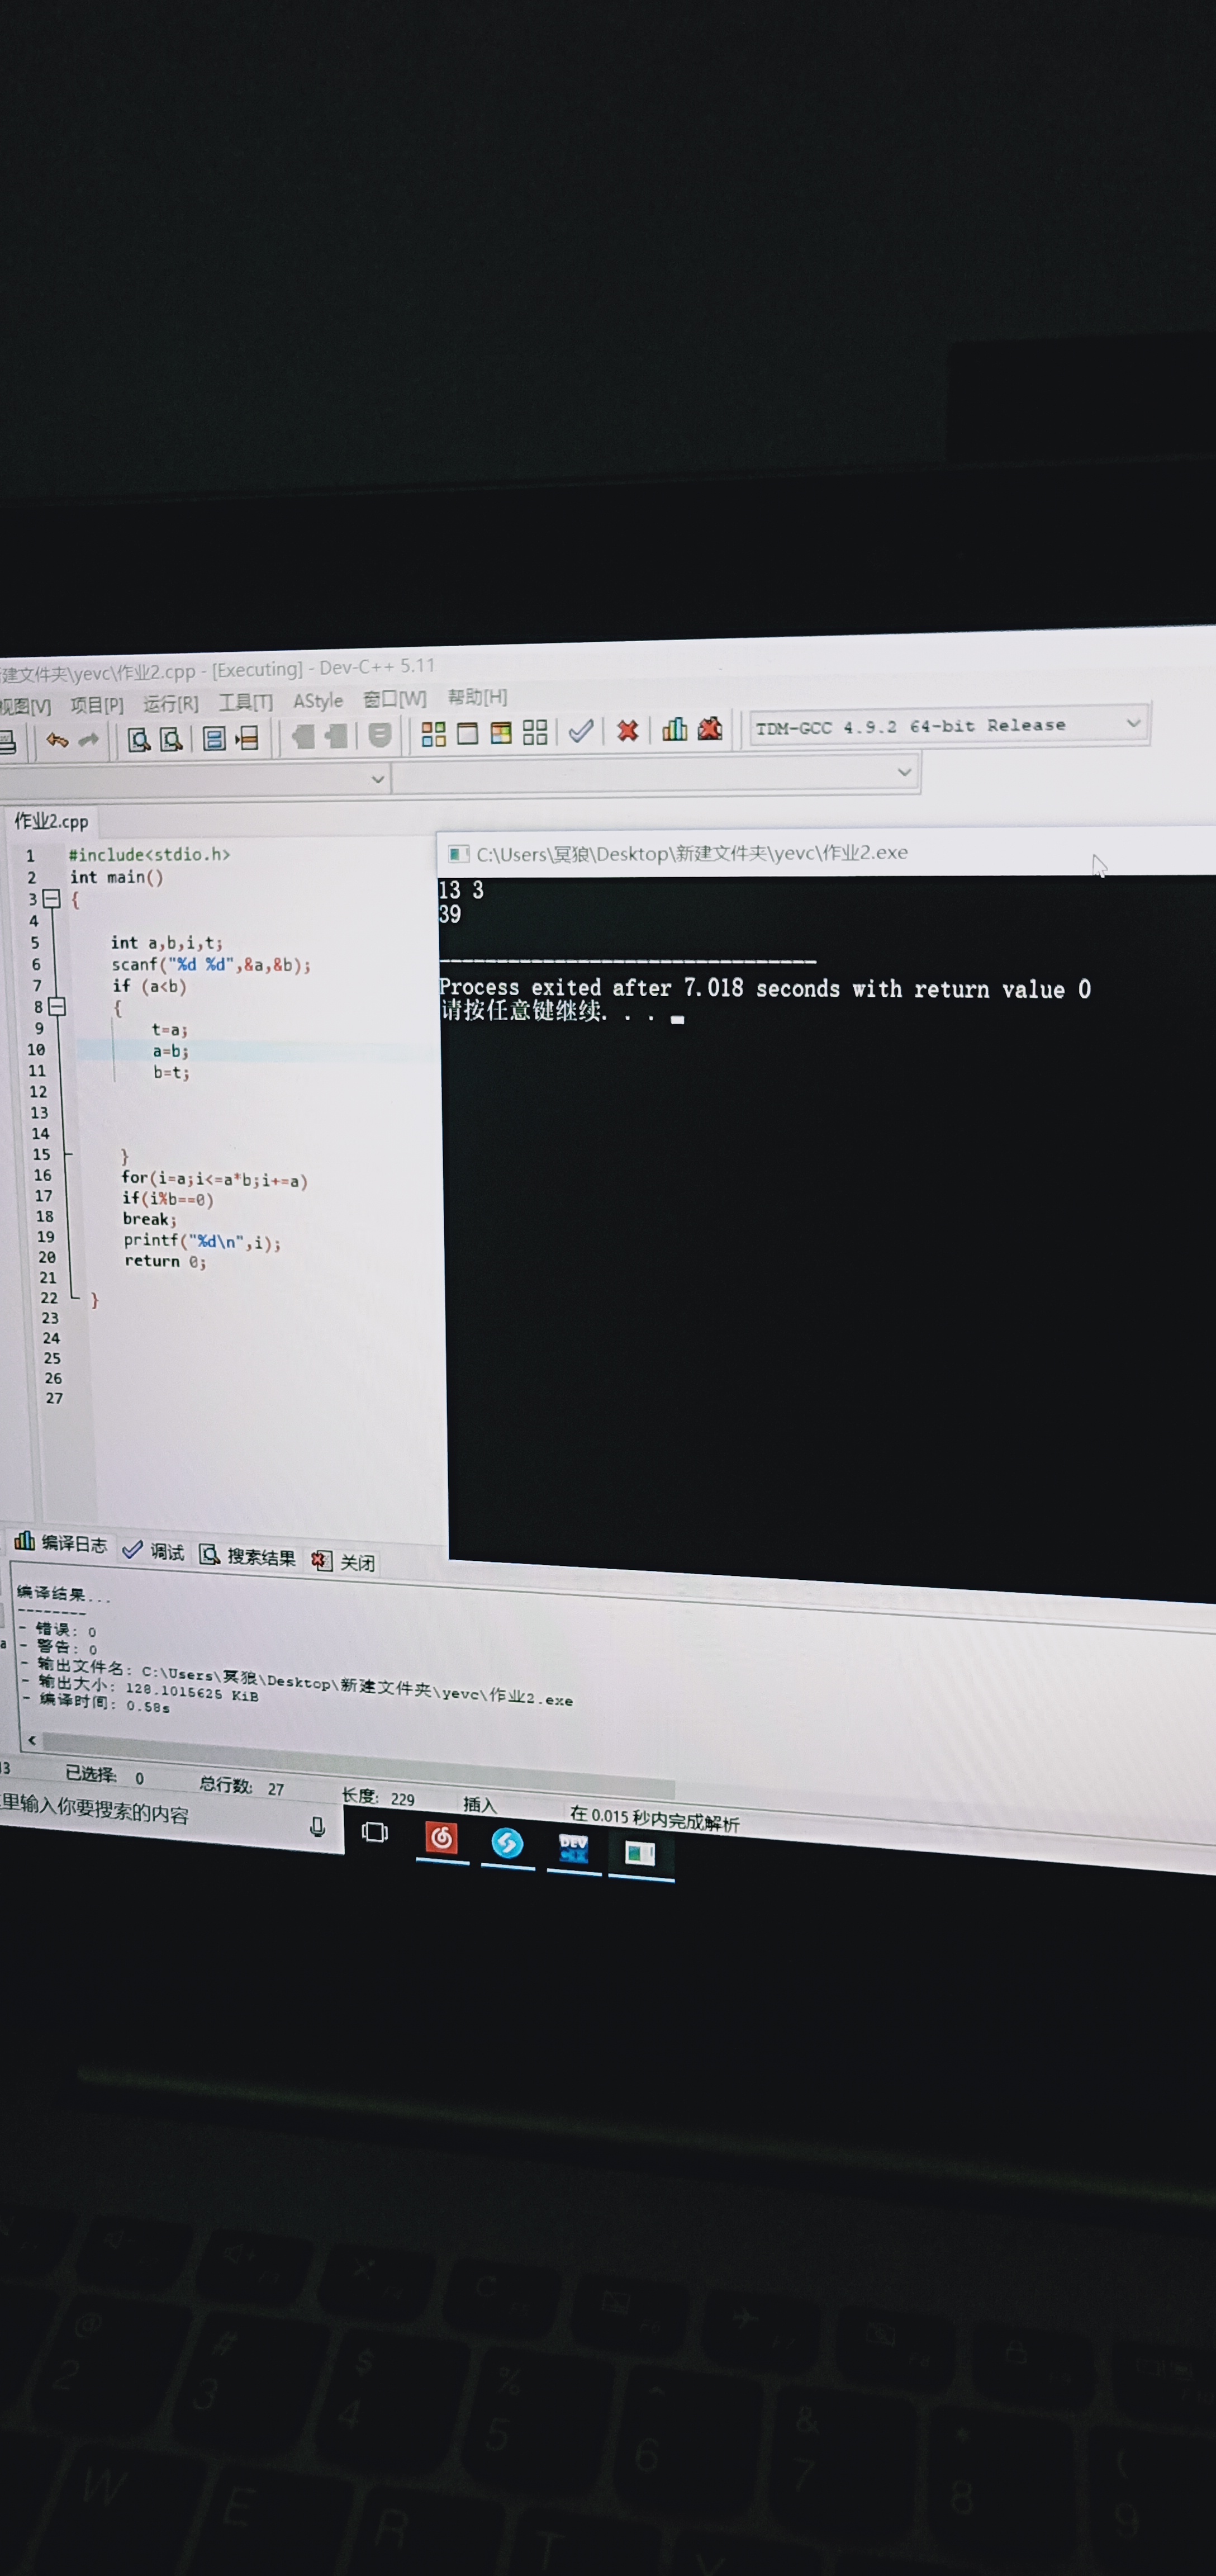Click the grayed Indent toolbar icon
Viewport: 1216px width, 2576px height.
[303, 737]
